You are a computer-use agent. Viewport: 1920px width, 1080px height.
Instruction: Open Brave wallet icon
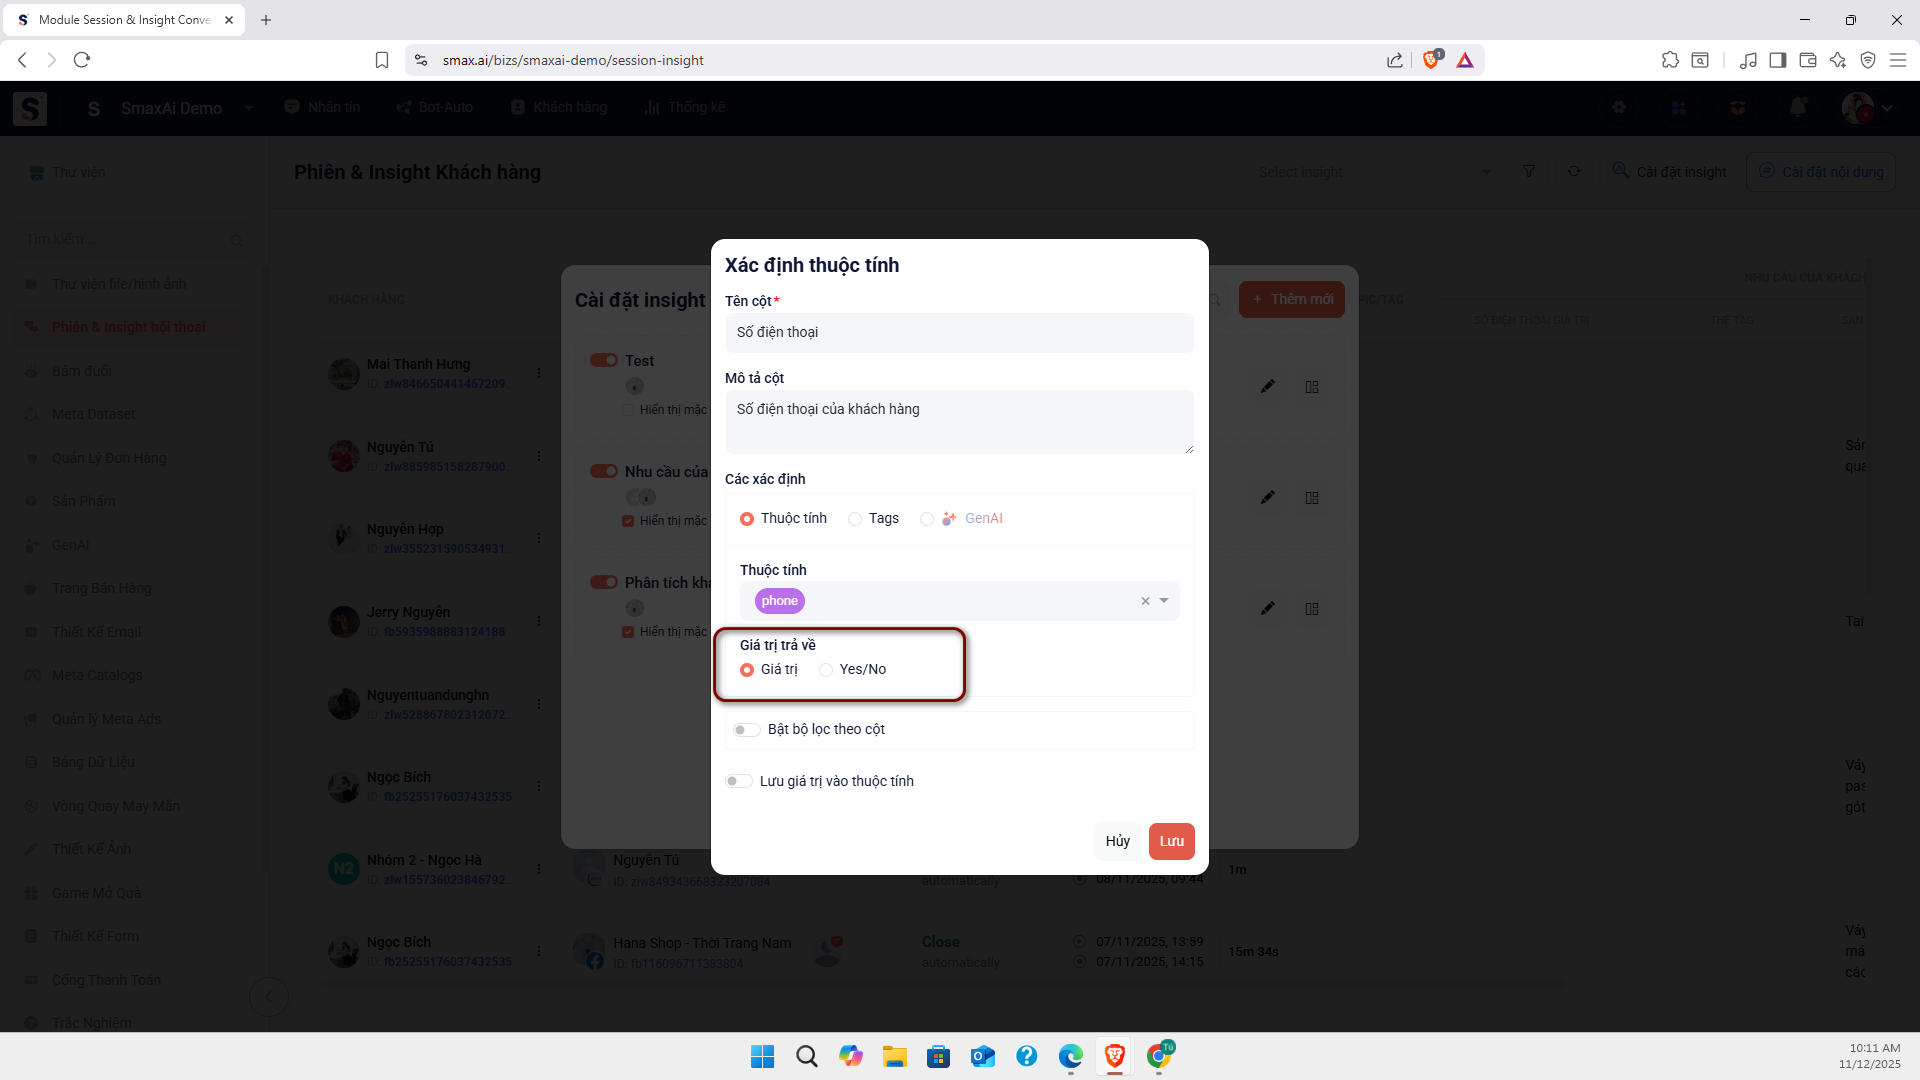click(x=1808, y=60)
